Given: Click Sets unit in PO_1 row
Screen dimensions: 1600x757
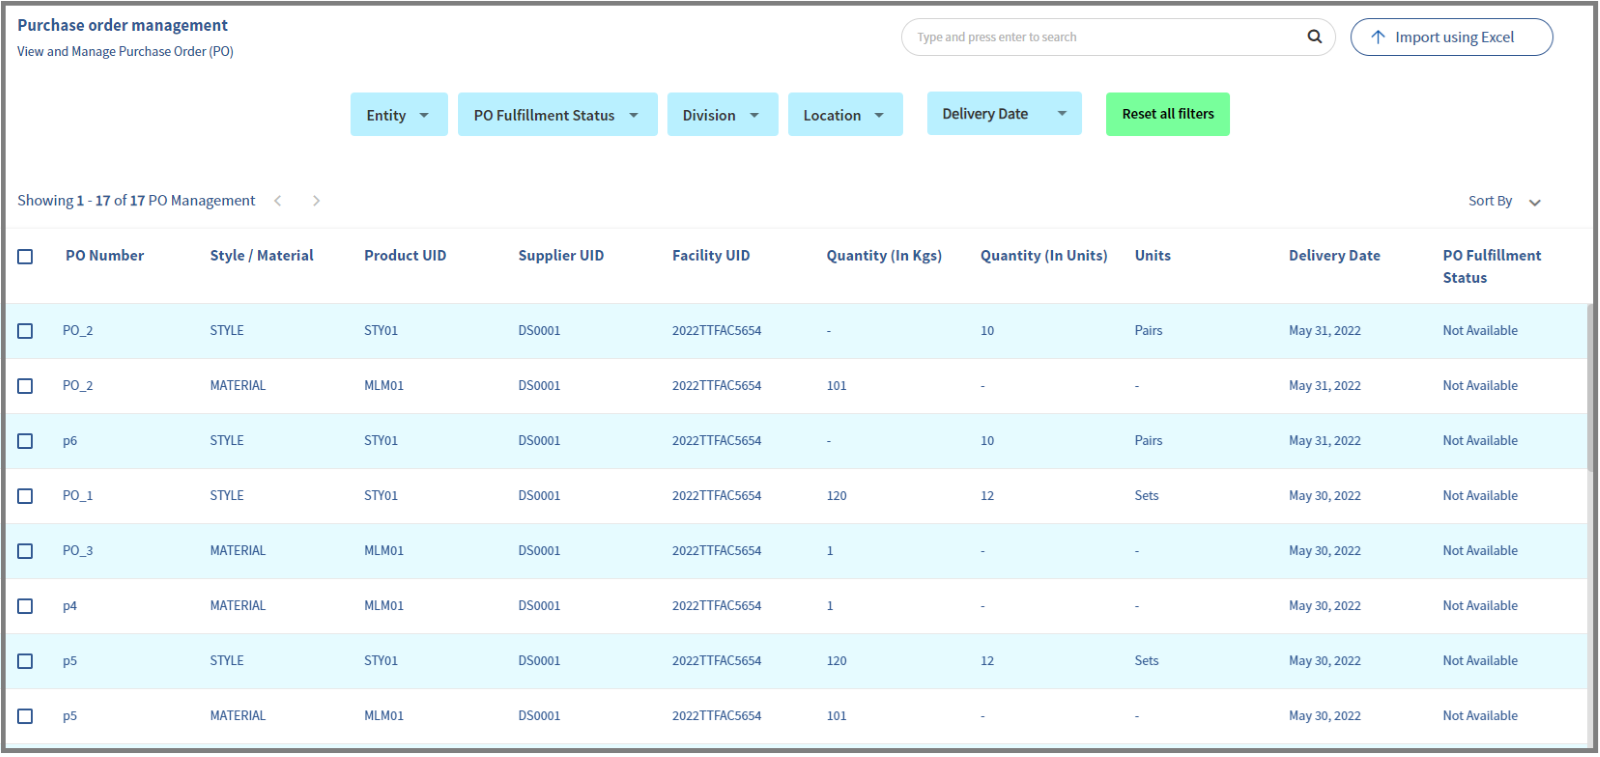Looking at the screenshot, I should 1147,496.
